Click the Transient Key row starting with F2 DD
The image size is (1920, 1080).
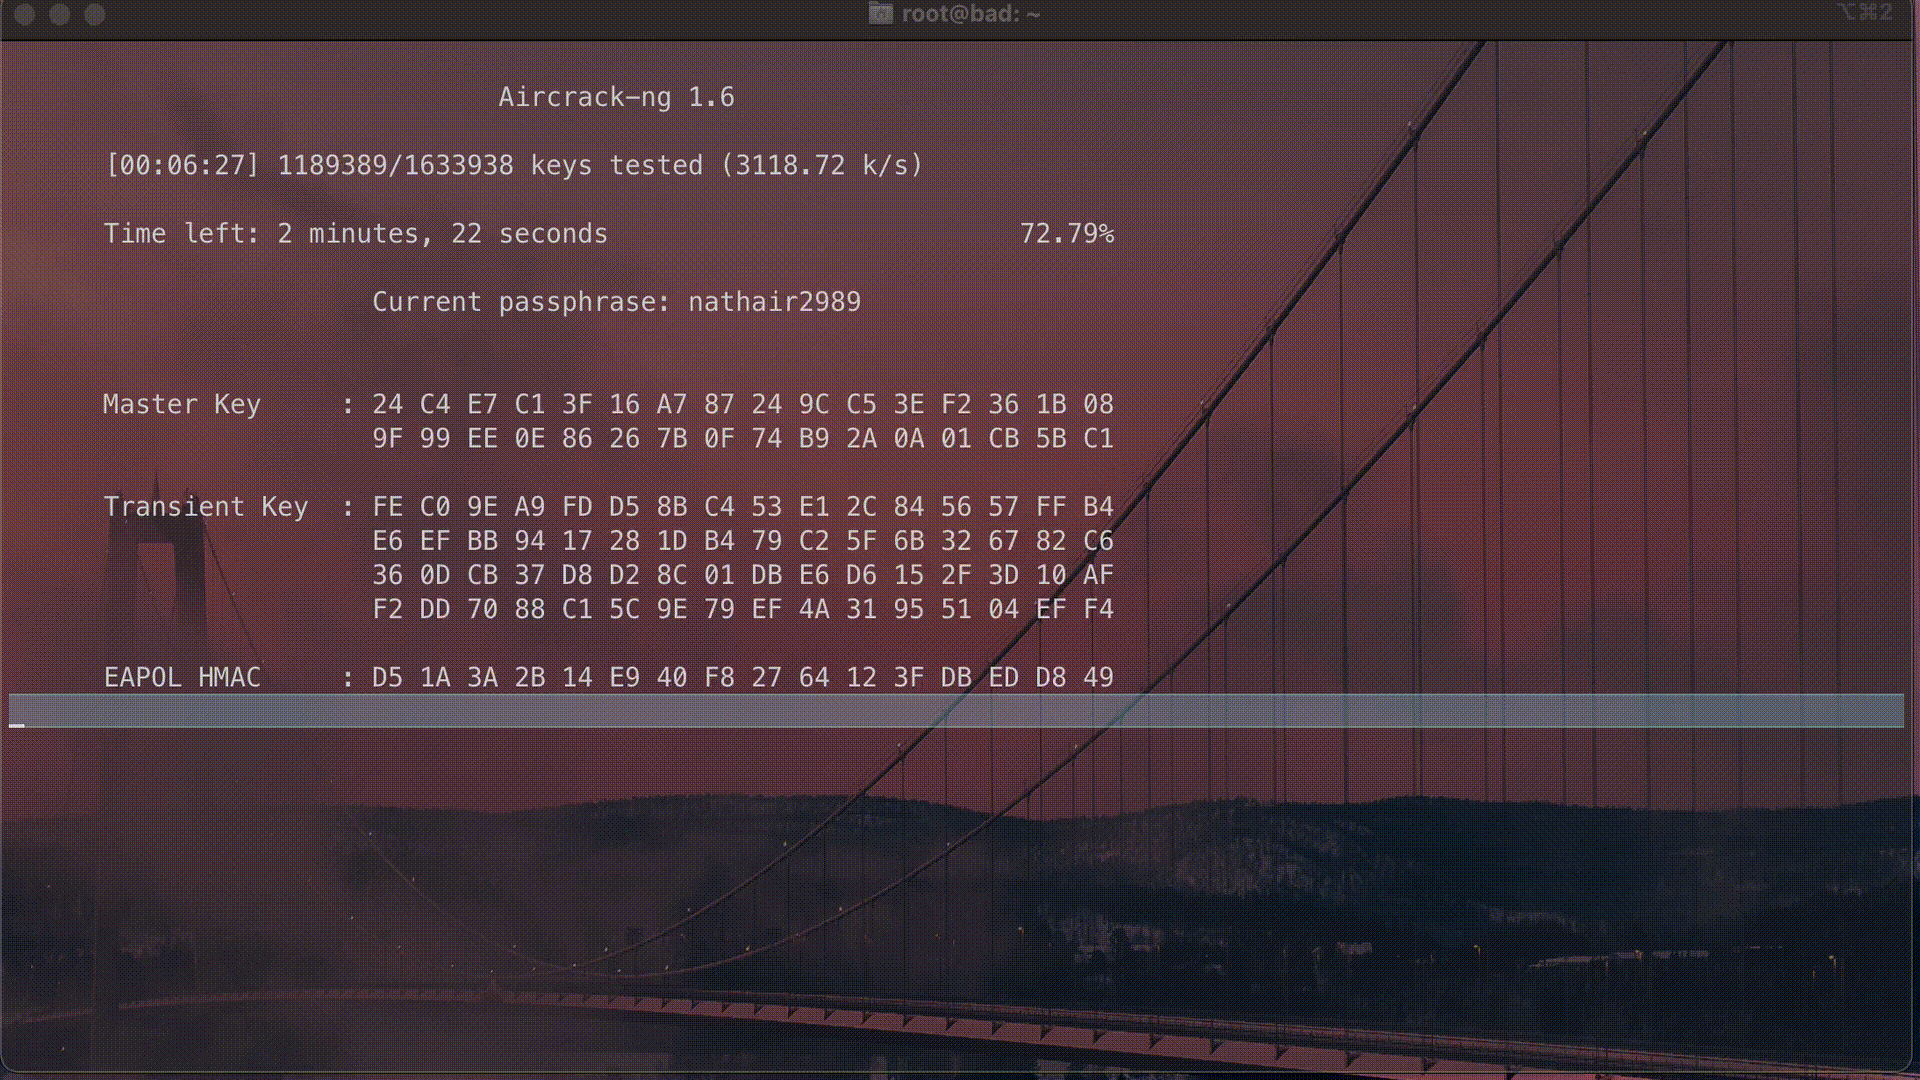click(x=743, y=609)
